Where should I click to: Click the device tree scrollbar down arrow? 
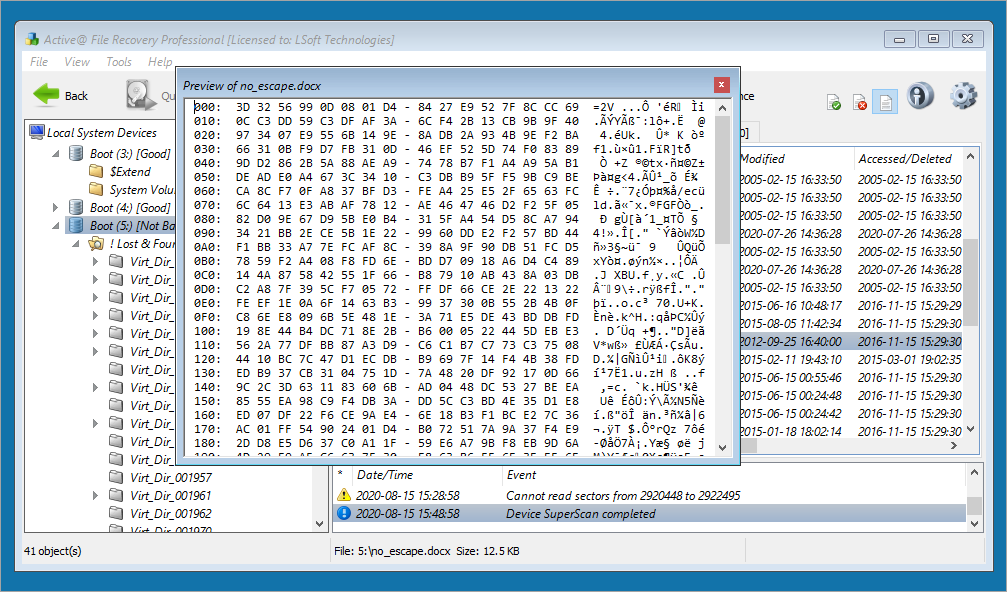320,524
